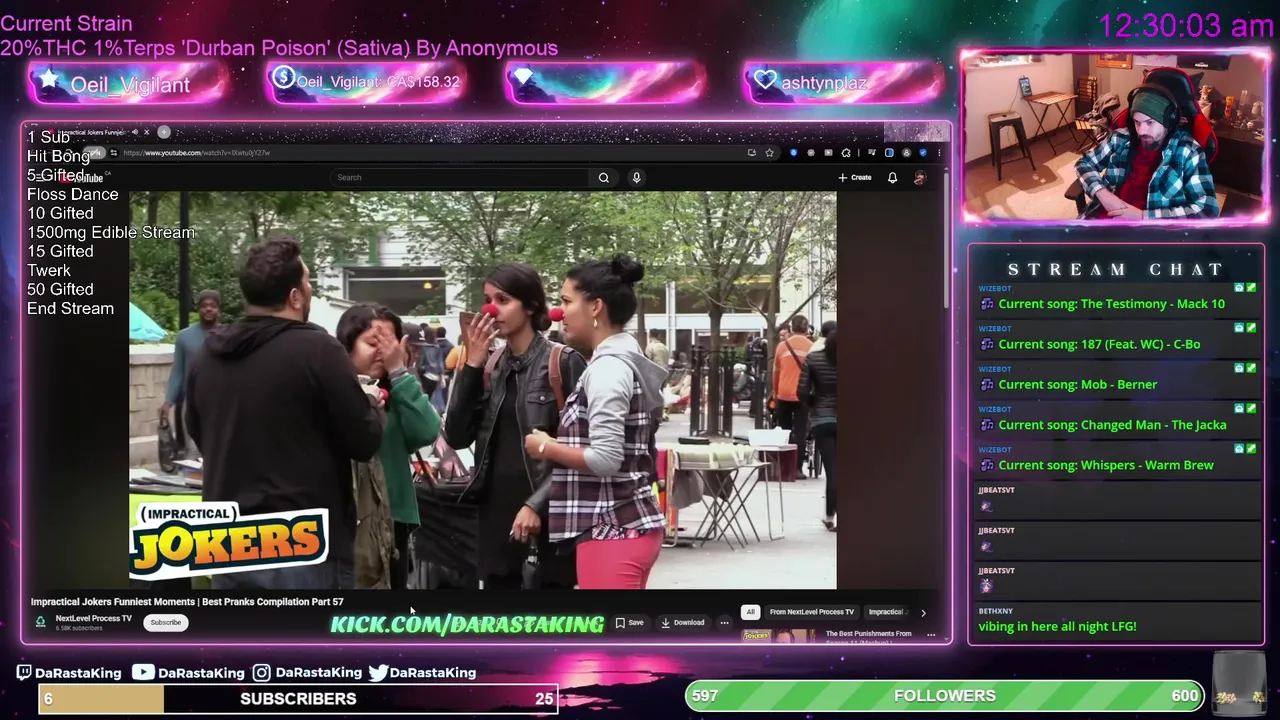The height and width of the screenshot is (720, 1280).
Task: Select the 'All' filter chip
Action: coord(750,612)
